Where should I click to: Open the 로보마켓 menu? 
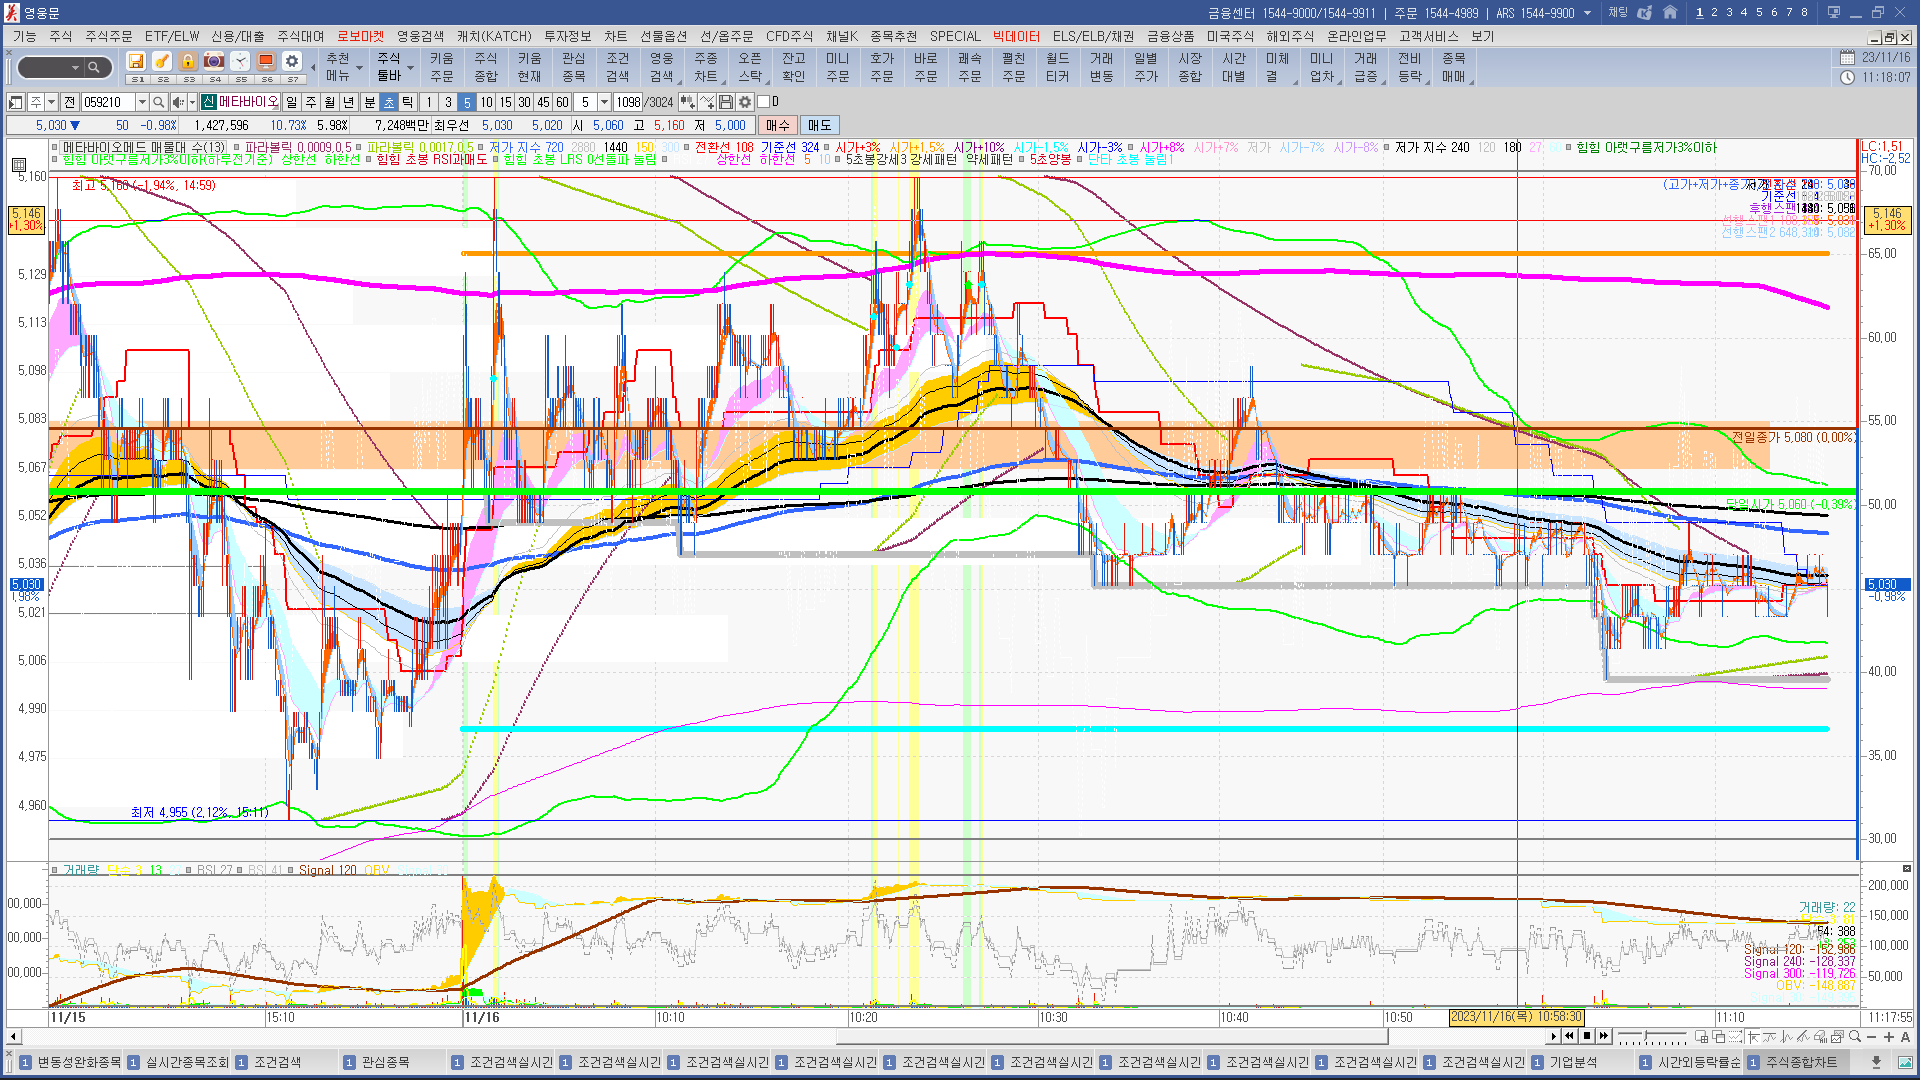point(359,36)
